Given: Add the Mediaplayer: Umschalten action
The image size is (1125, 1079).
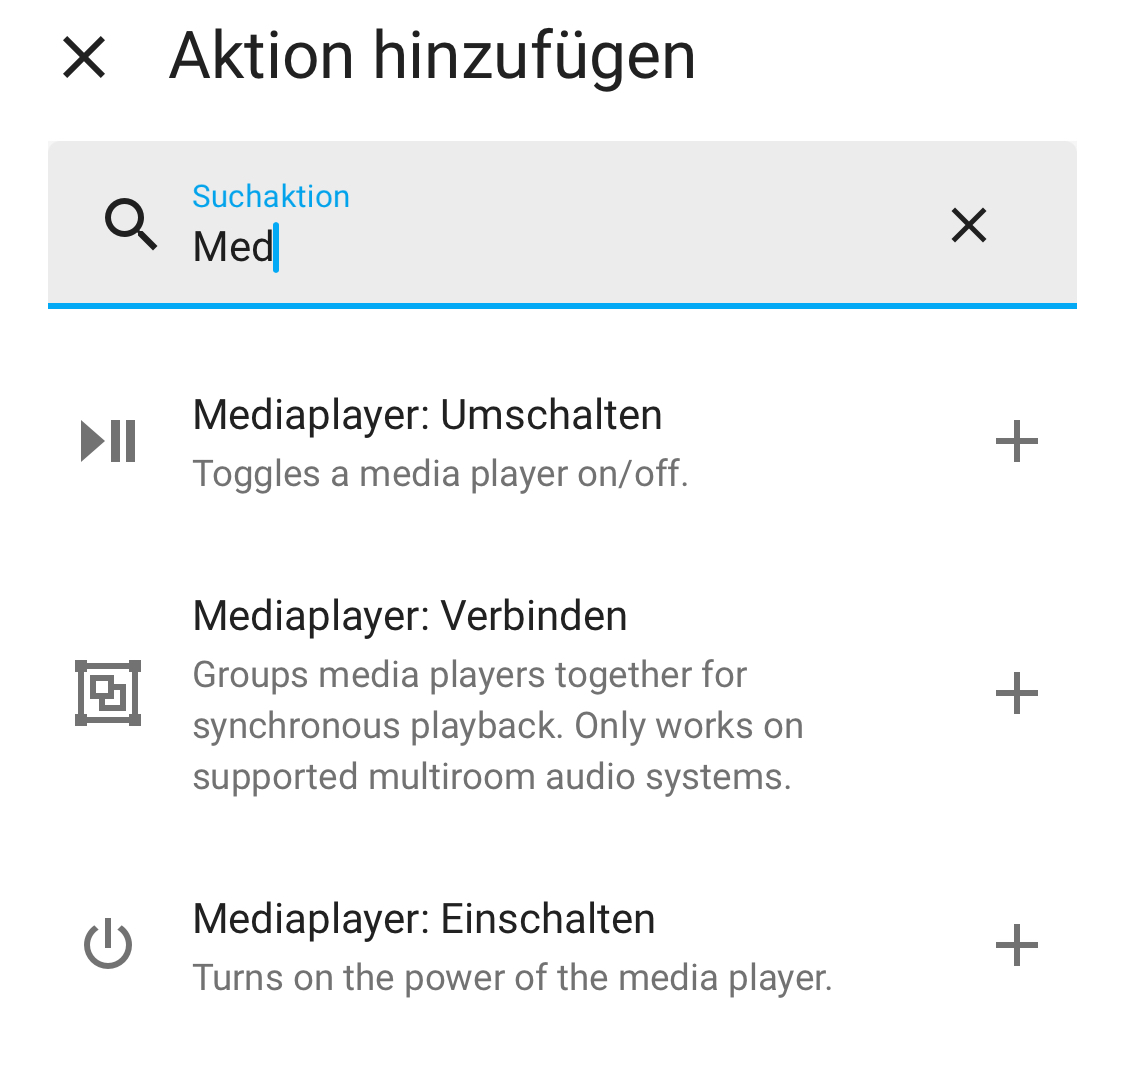Looking at the screenshot, I should pyautogui.click(x=1017, y=441).
